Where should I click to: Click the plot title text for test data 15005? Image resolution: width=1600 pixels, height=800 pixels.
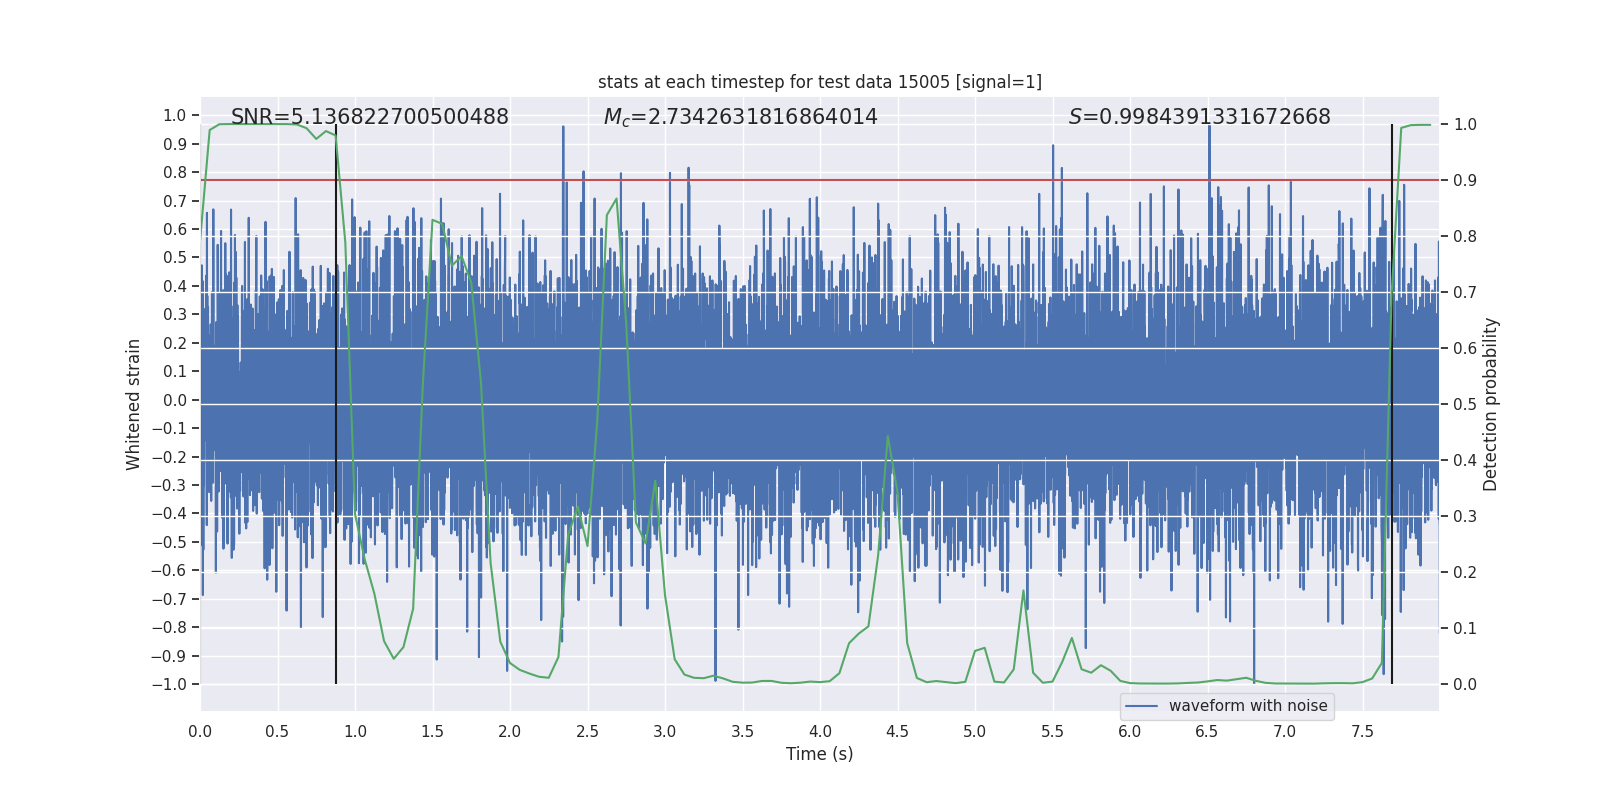(x=819, y=82)
